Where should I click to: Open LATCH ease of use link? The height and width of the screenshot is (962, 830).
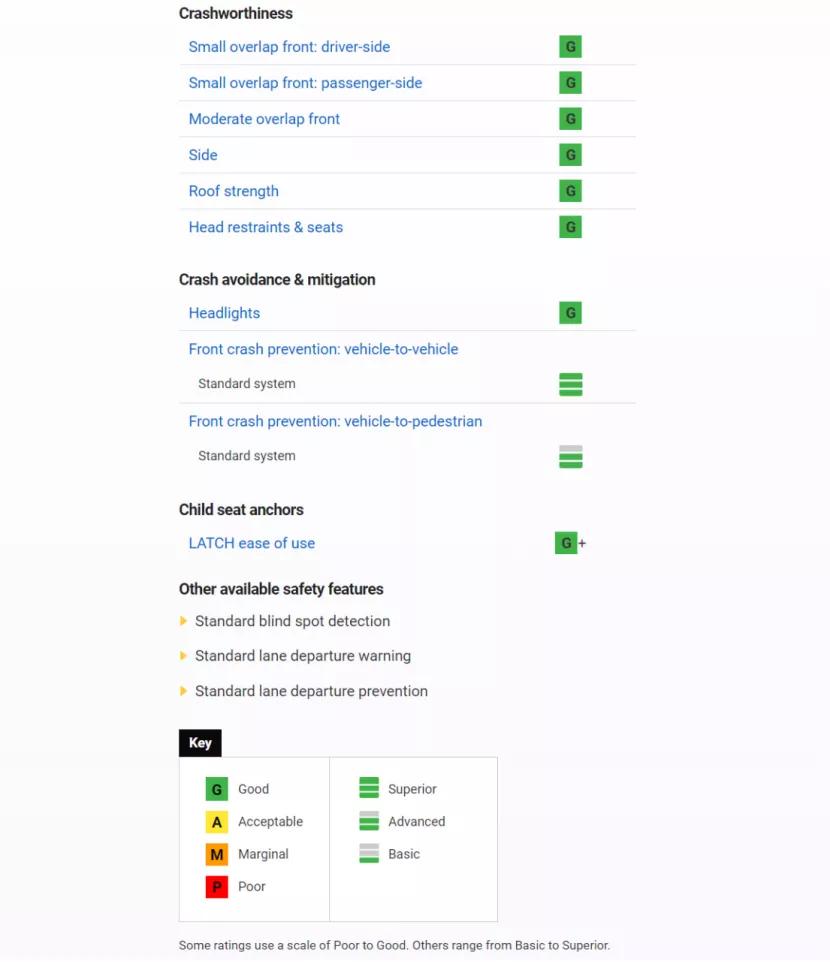tap(251, 543)
